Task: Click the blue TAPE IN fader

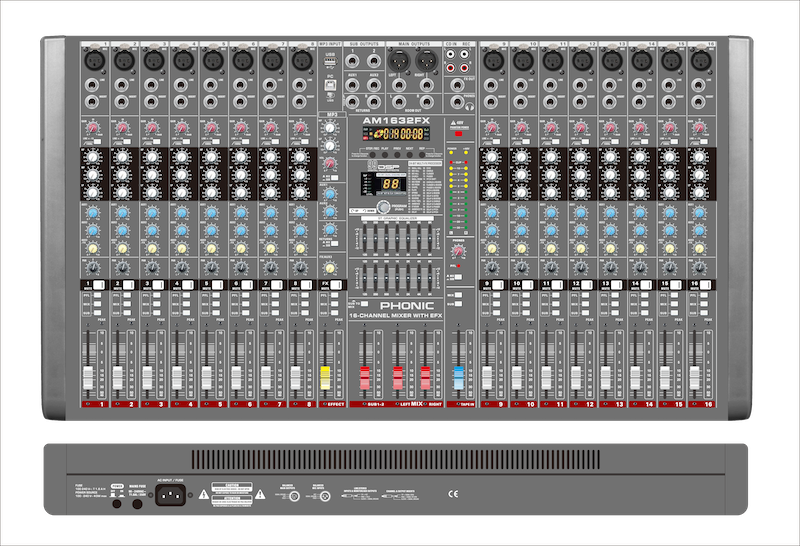Action: (x=458, y=378)
